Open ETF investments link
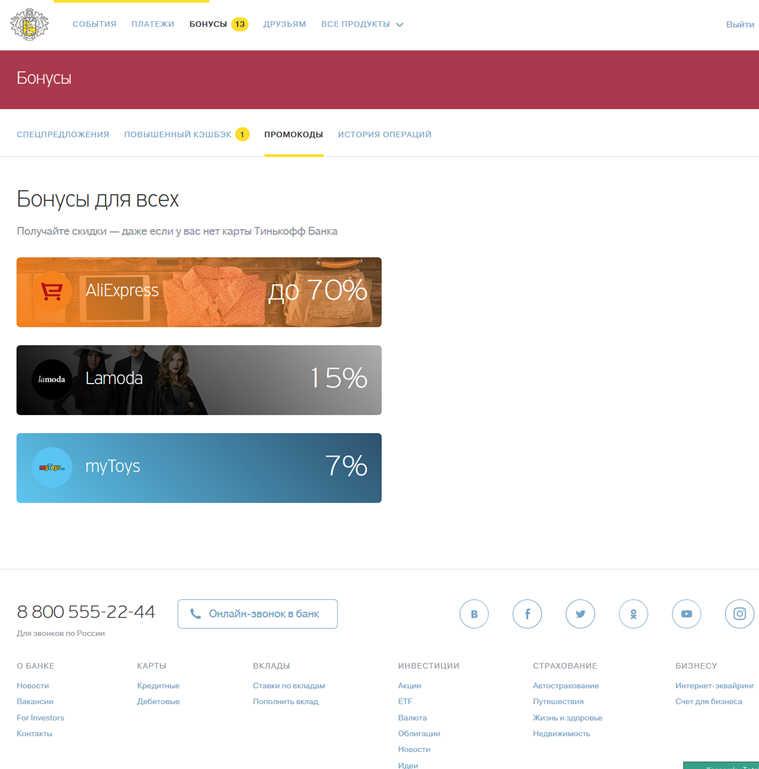This screenshot has height=769, width=759. (405, 701)
